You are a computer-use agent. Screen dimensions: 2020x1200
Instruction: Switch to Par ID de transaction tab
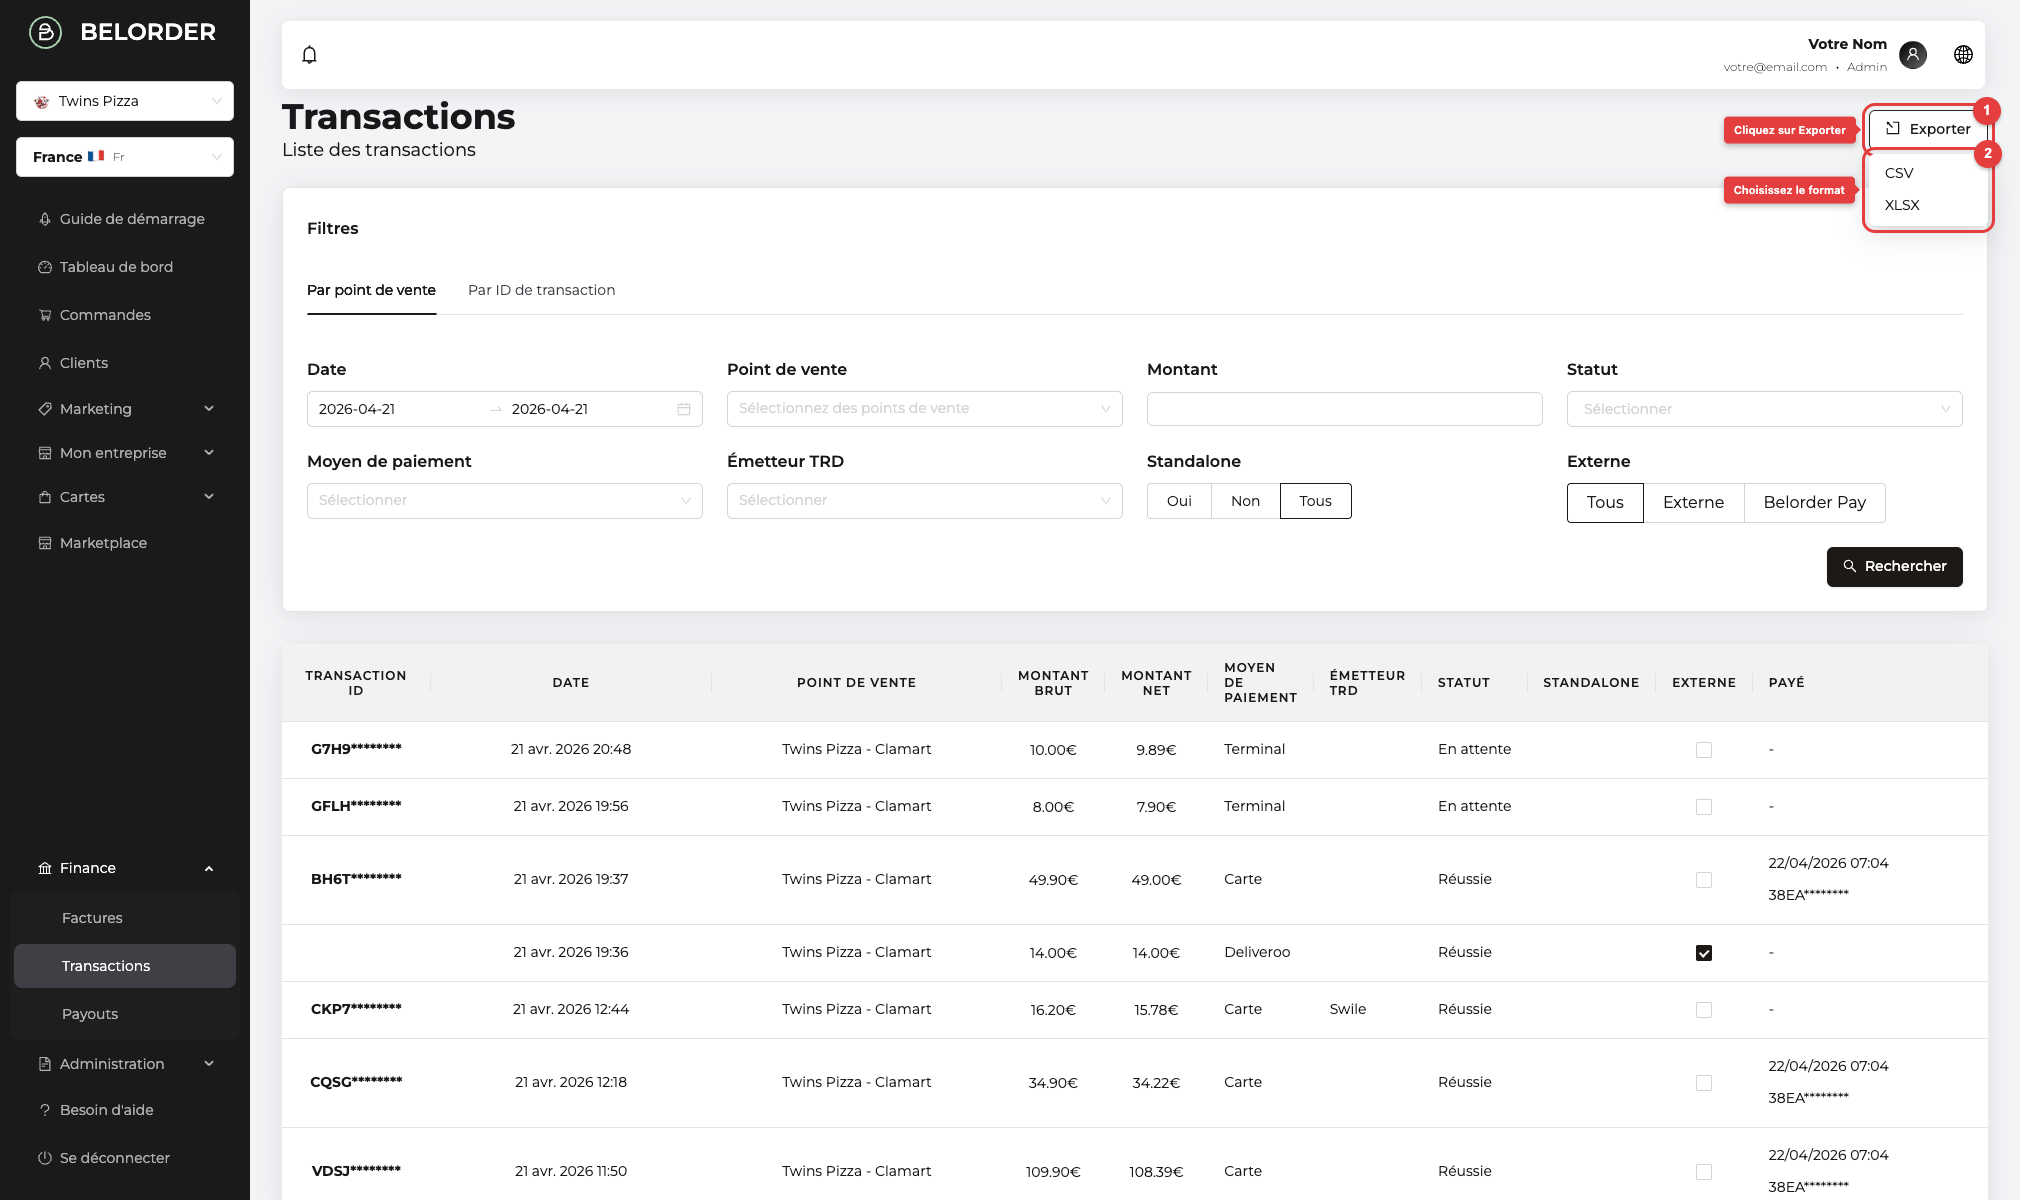pyautogui.click(x=541, y=290)
